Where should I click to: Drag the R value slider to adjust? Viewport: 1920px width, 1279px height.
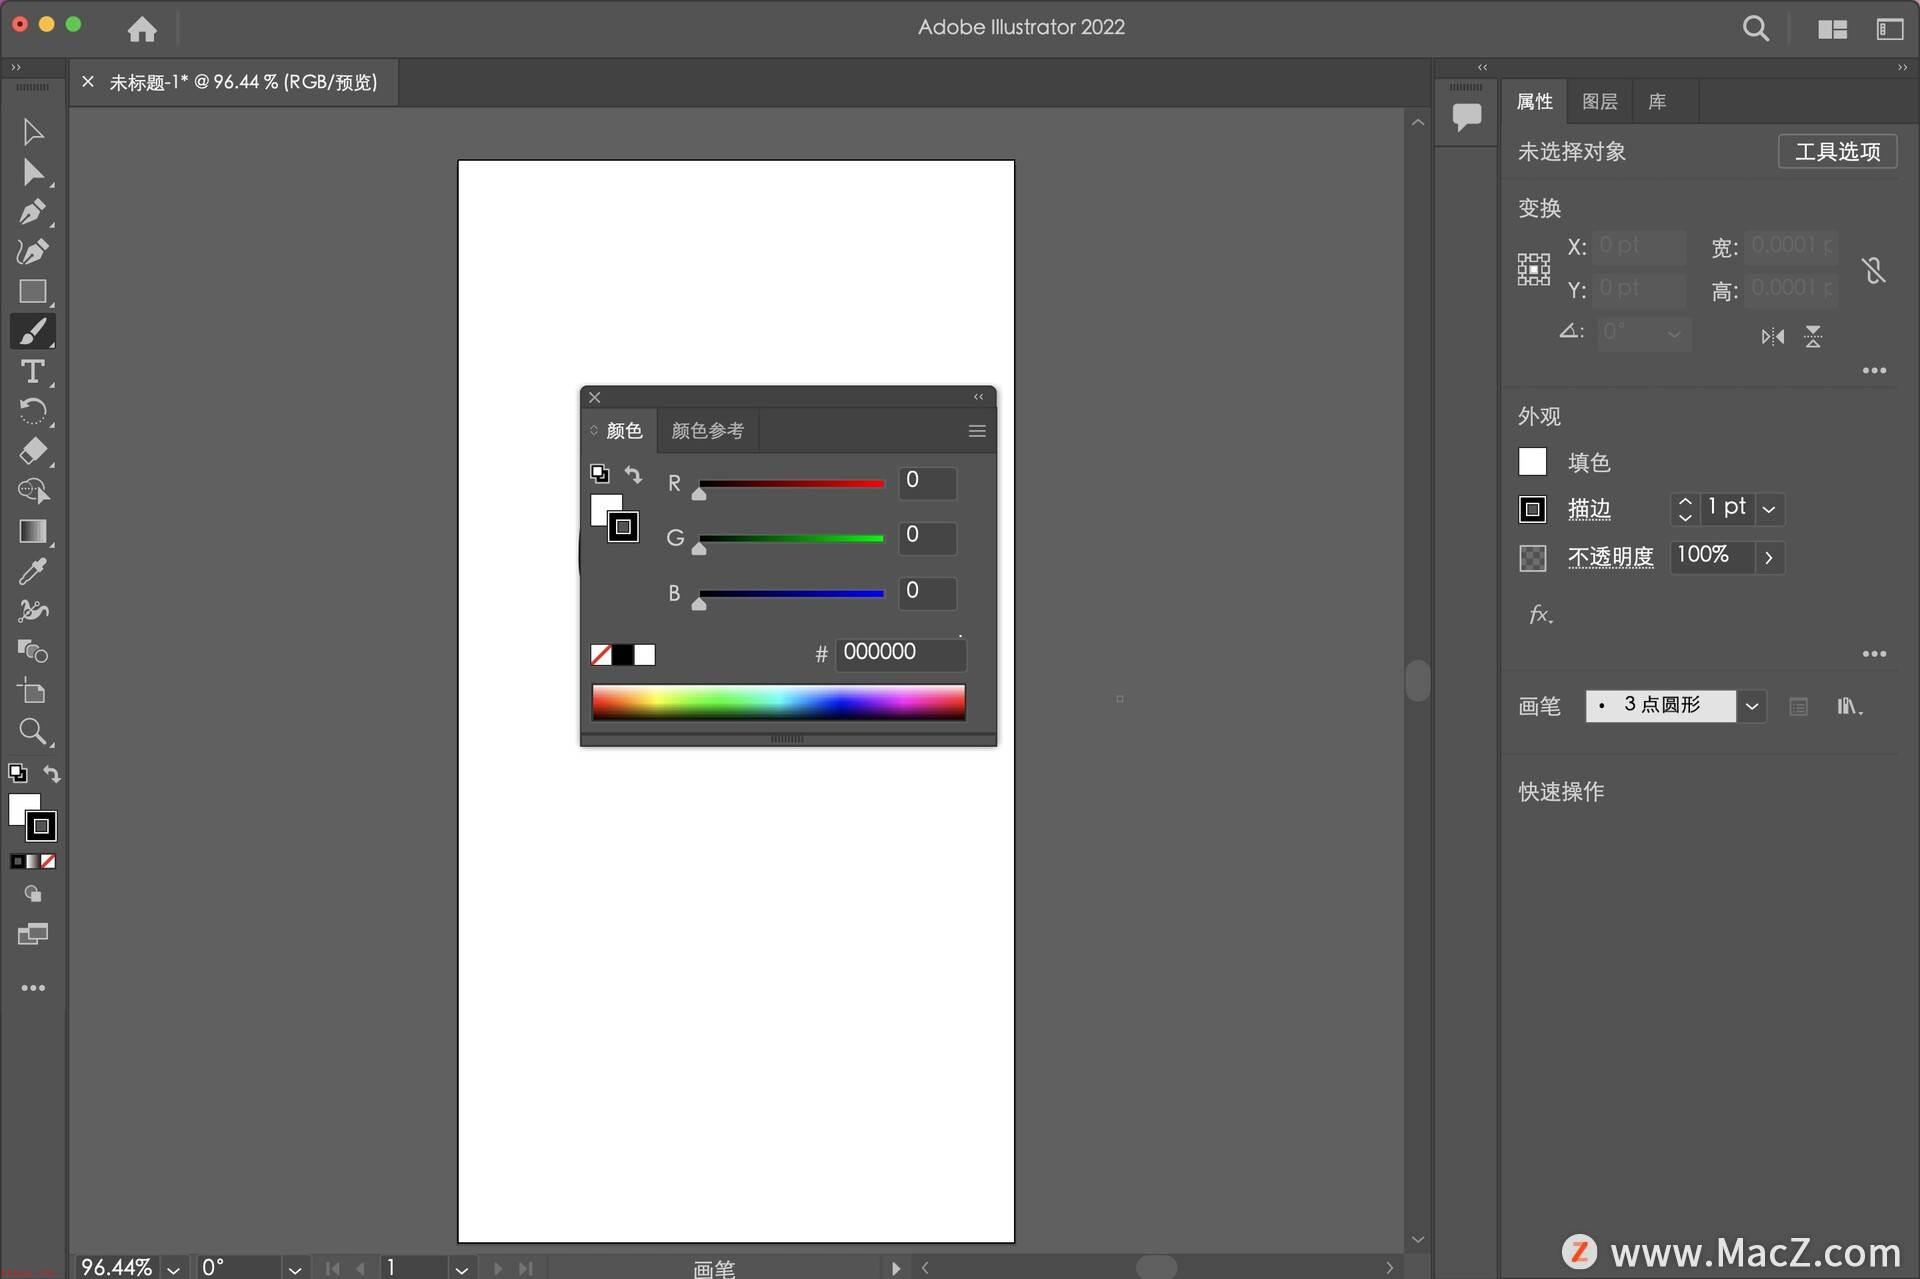[x=697, y=490]
